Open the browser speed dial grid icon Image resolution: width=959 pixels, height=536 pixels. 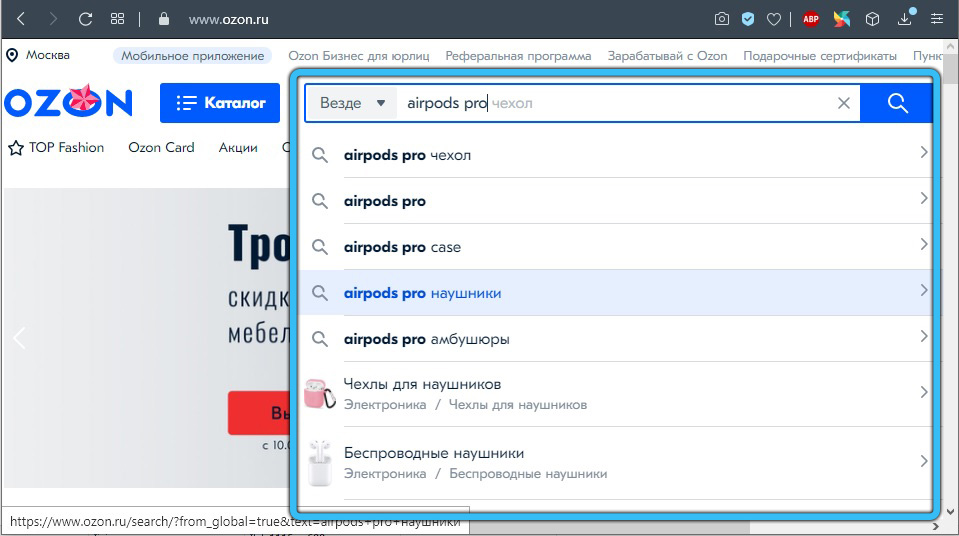118,19
